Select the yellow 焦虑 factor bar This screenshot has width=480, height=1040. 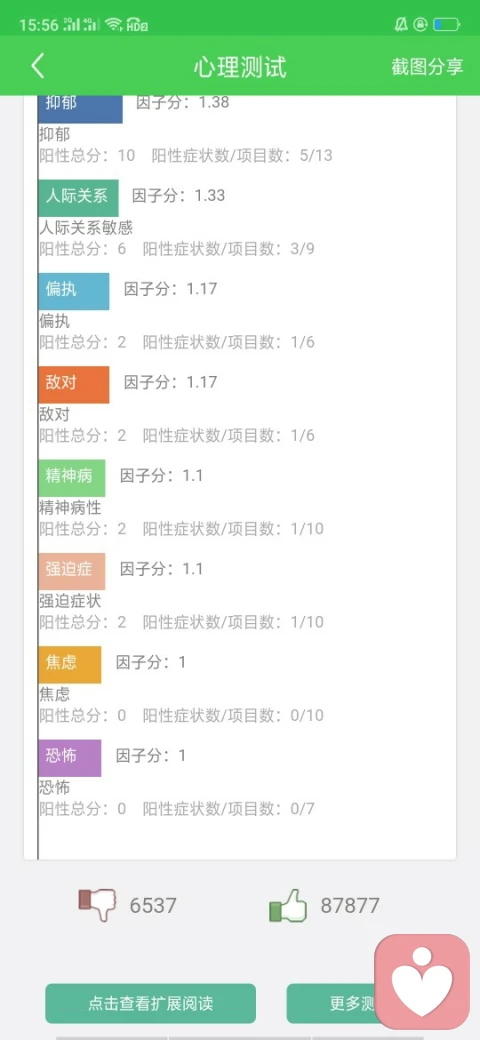70,665
